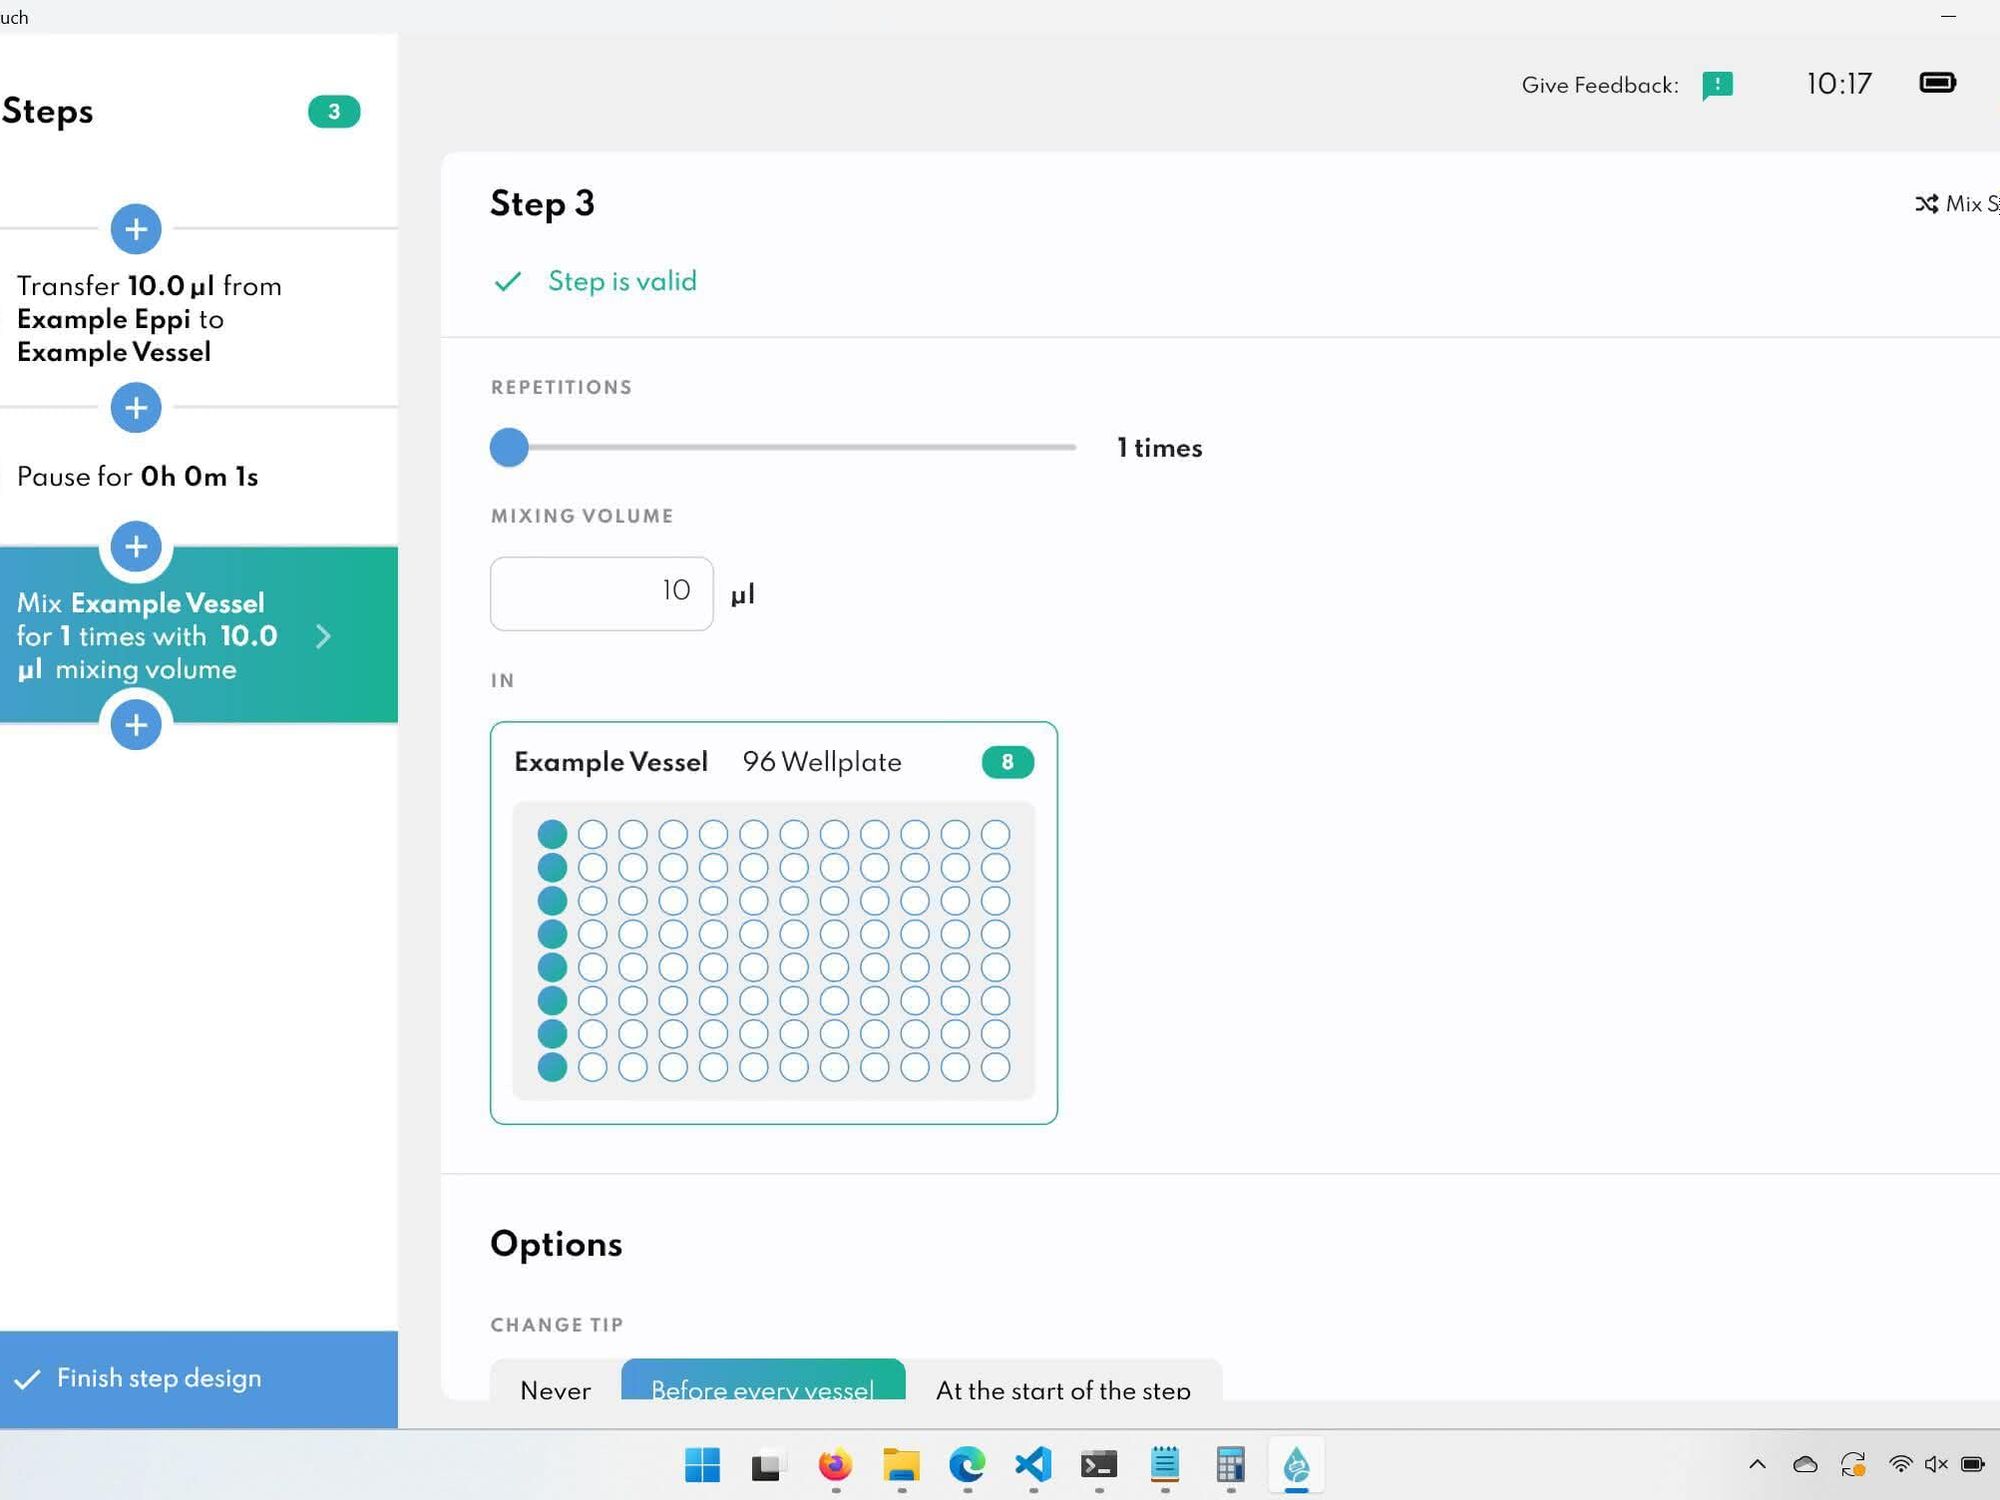Click the mixing volume input field
This screenshot has width=2000, height=1500.
601,593
